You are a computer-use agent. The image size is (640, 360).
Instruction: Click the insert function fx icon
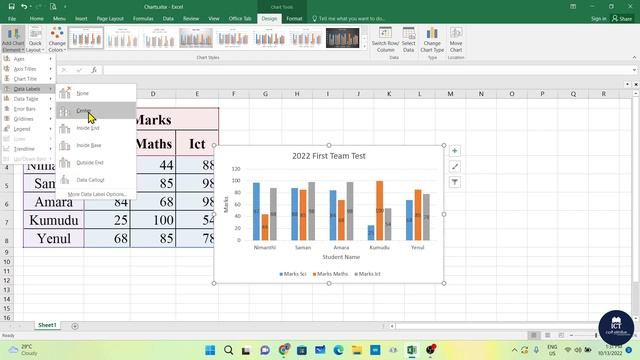(94, 70)
